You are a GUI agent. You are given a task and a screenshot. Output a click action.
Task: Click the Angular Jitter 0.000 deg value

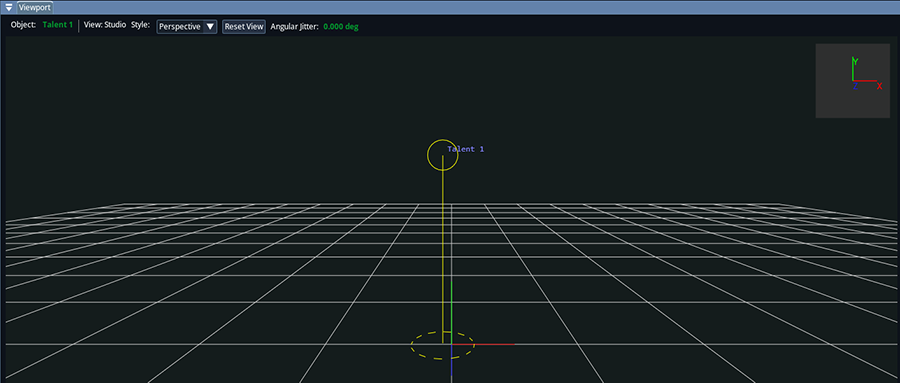[341, 26]
